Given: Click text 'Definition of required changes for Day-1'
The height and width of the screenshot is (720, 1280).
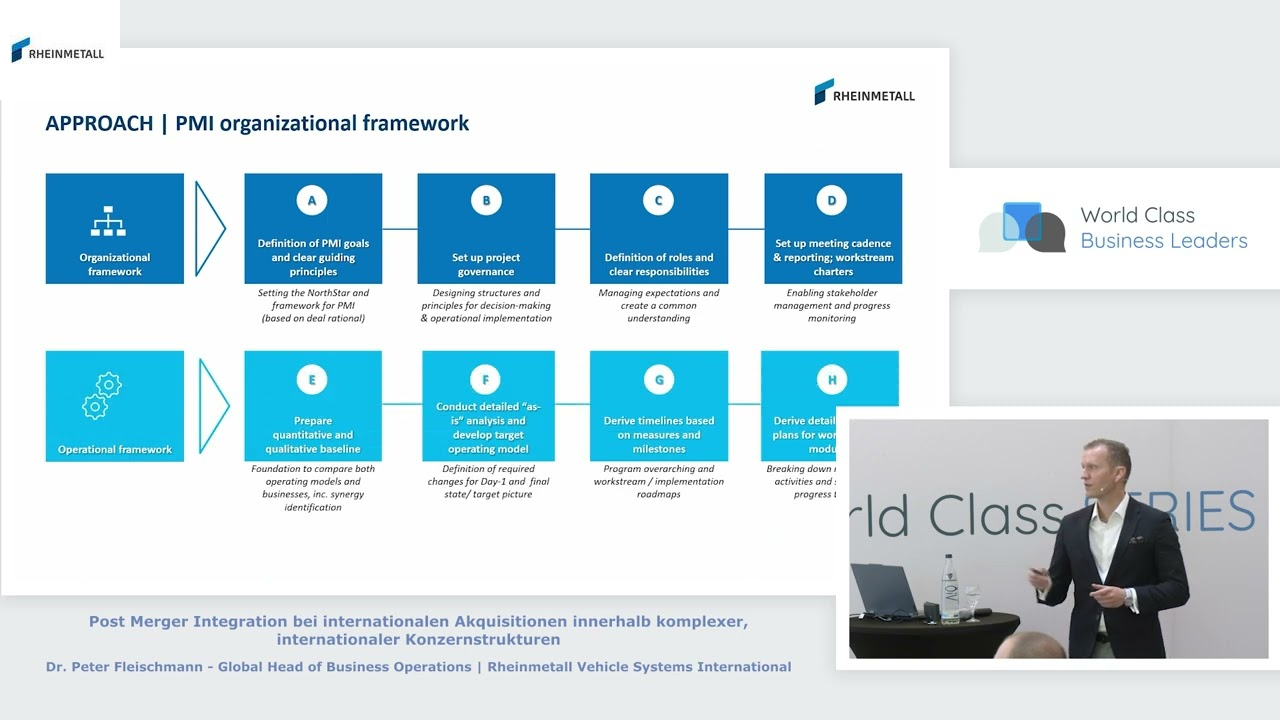Looking at the screenshot, I should pyautogui.click(x=488, y=482).
